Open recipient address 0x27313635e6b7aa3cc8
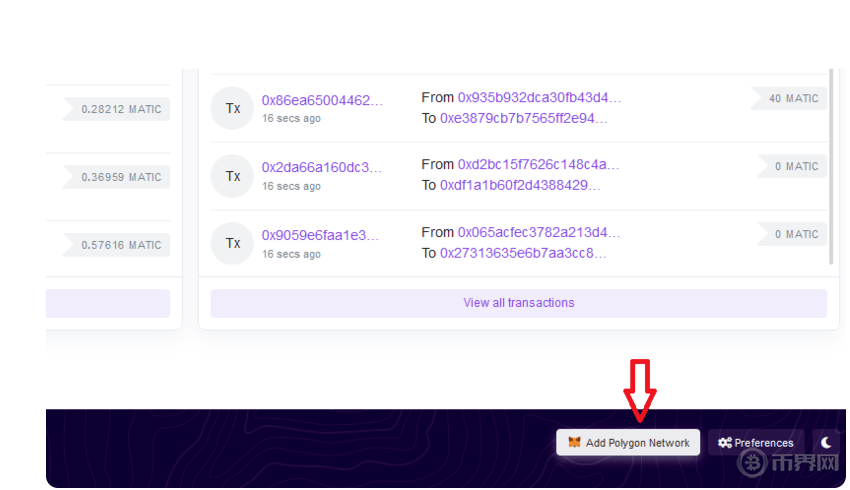This screenshot has height=490, width=850. 523,253
